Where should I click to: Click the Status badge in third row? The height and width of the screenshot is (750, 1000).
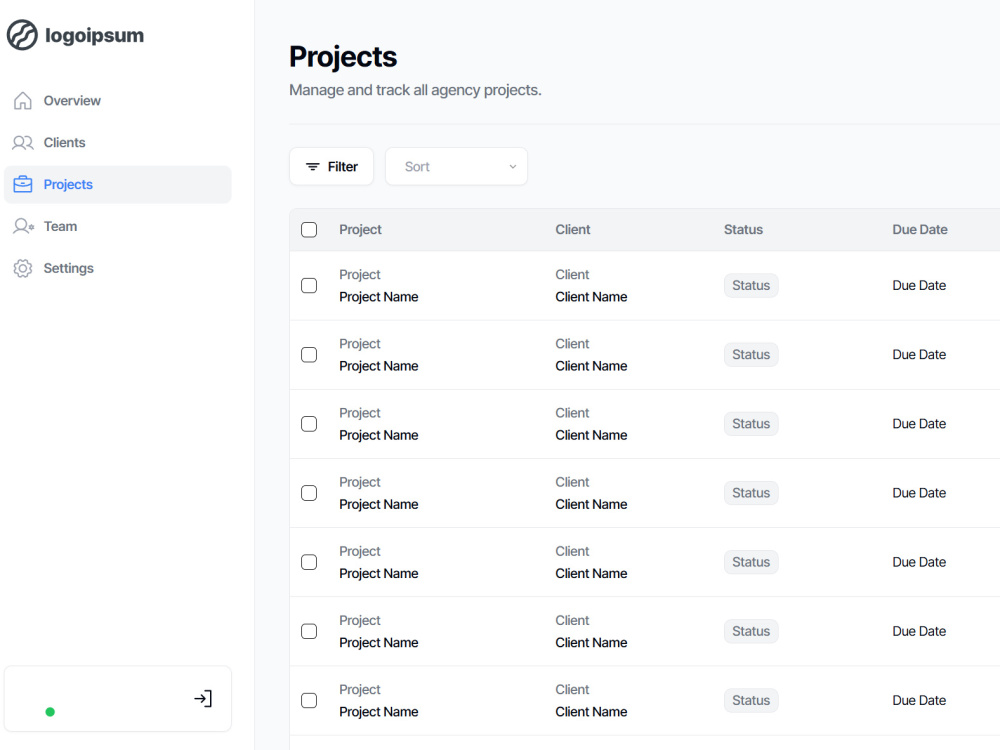(751, 424)
